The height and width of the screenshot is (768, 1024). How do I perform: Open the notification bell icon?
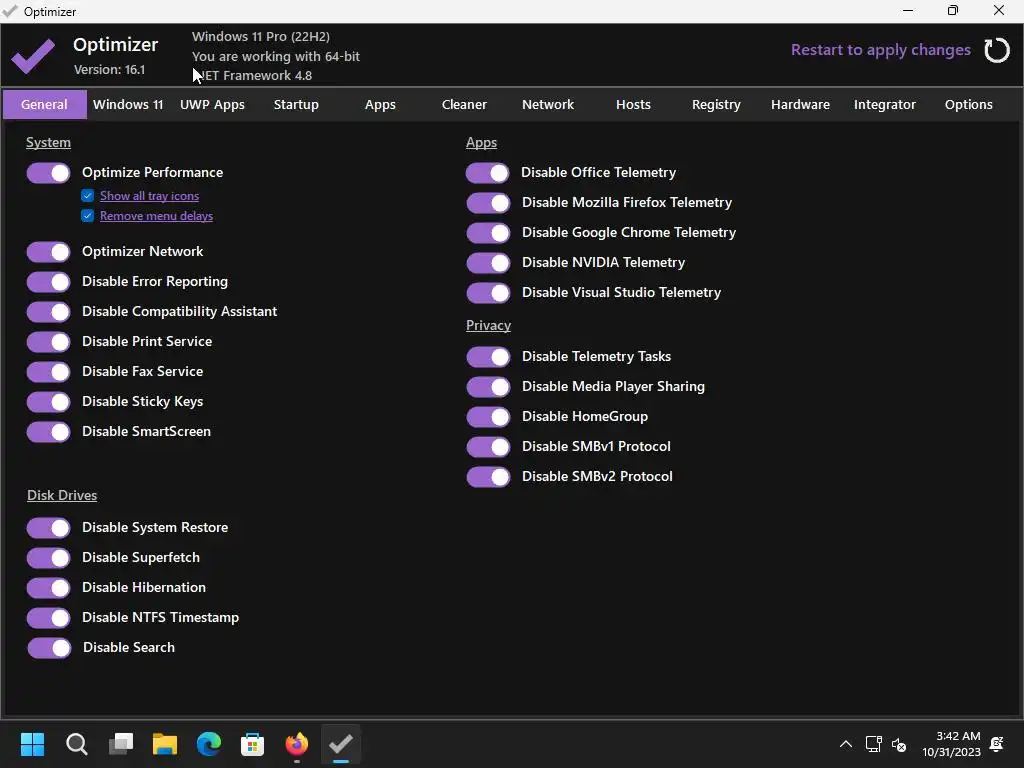[x=997, y=744]
